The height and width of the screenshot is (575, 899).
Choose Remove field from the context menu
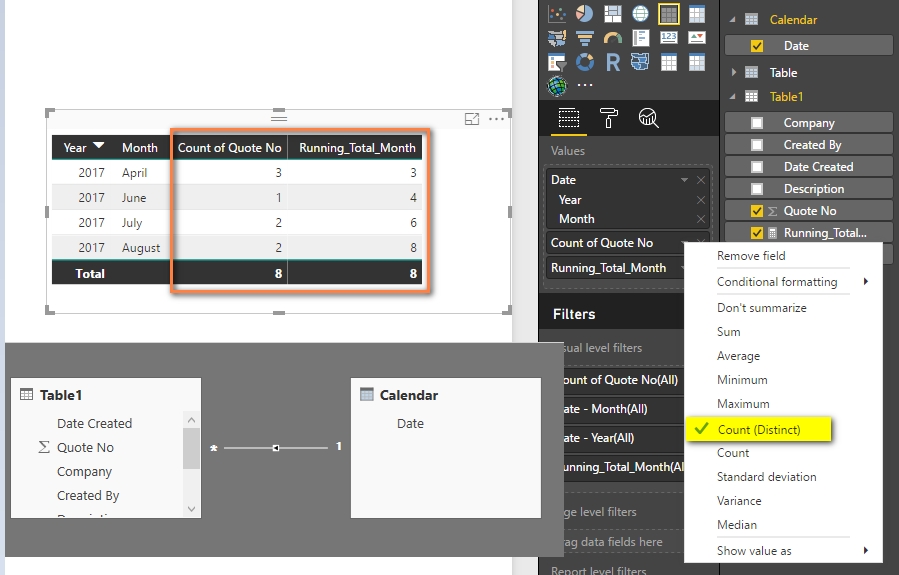(751, 256)
